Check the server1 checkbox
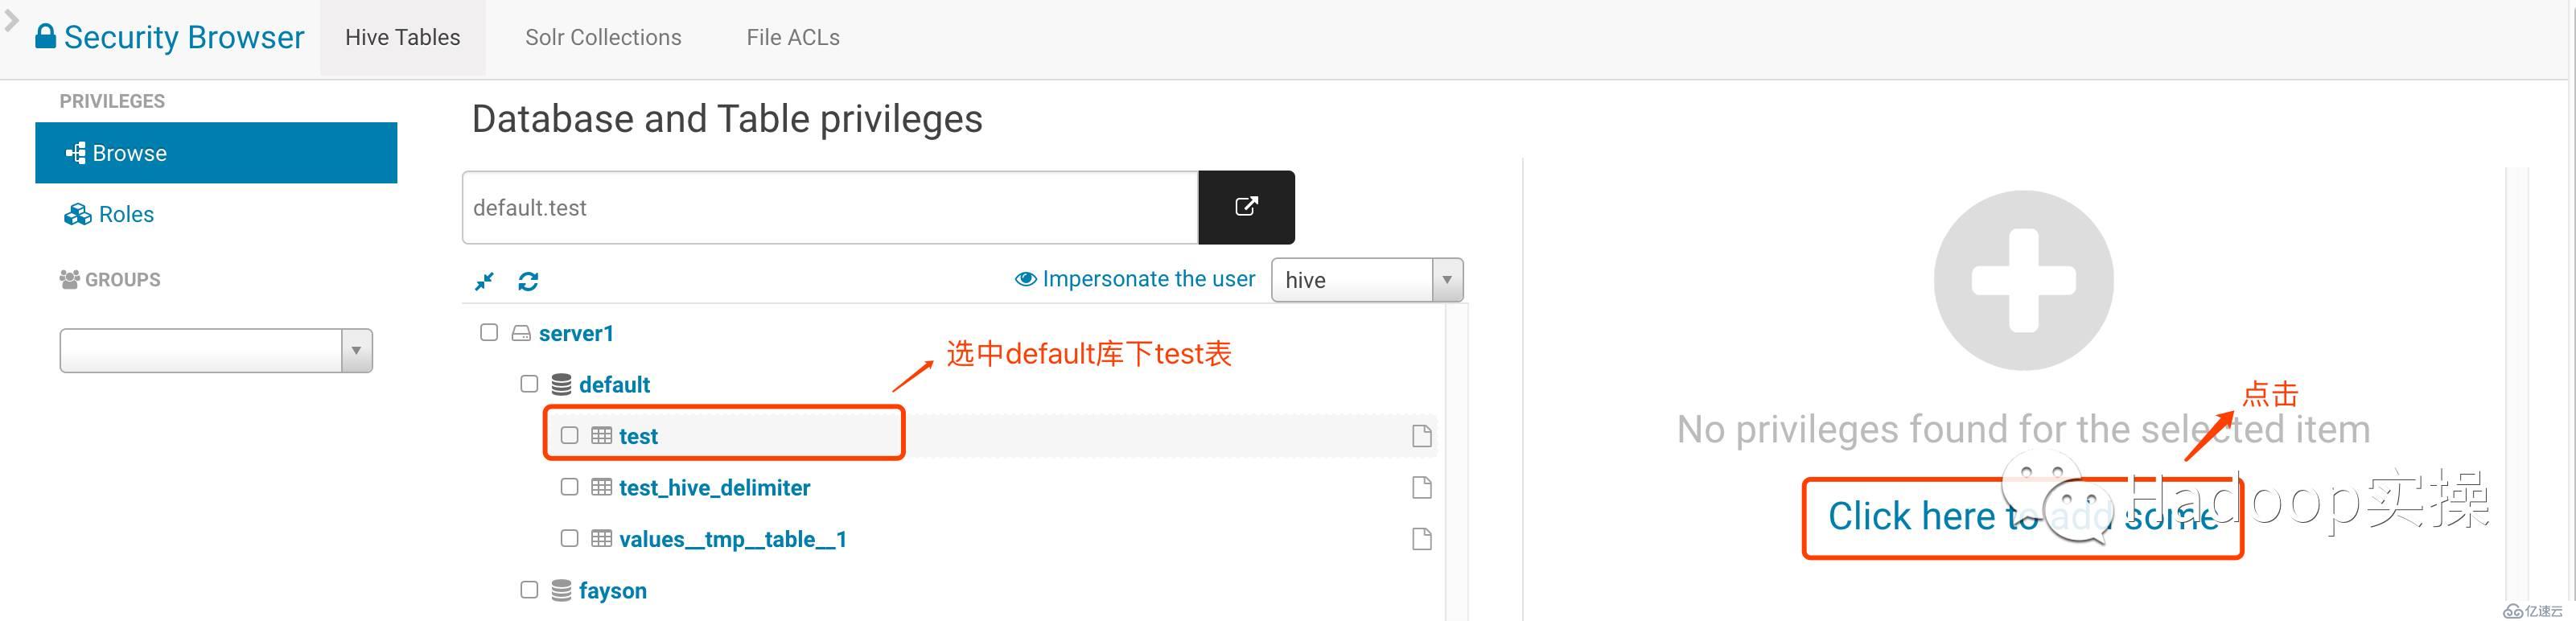 [x=489, y=332]
